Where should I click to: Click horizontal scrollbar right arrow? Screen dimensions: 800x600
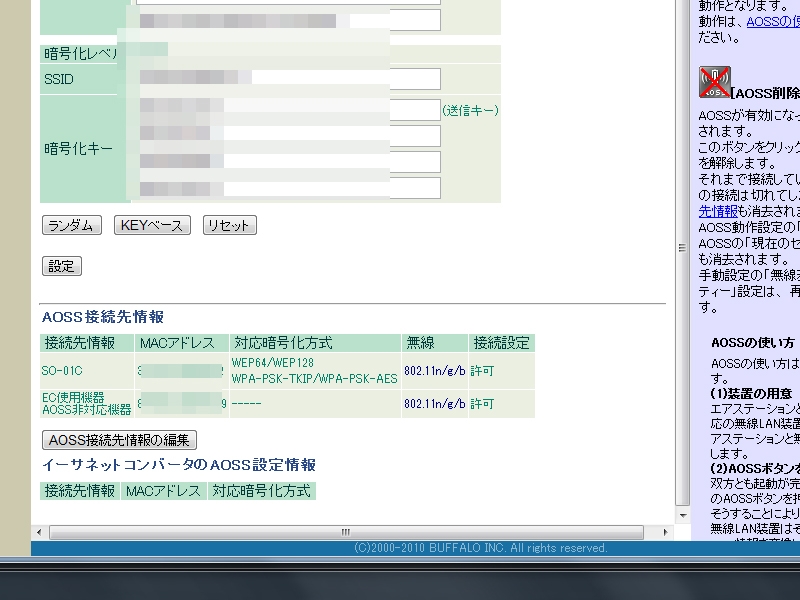pos(665,532)
